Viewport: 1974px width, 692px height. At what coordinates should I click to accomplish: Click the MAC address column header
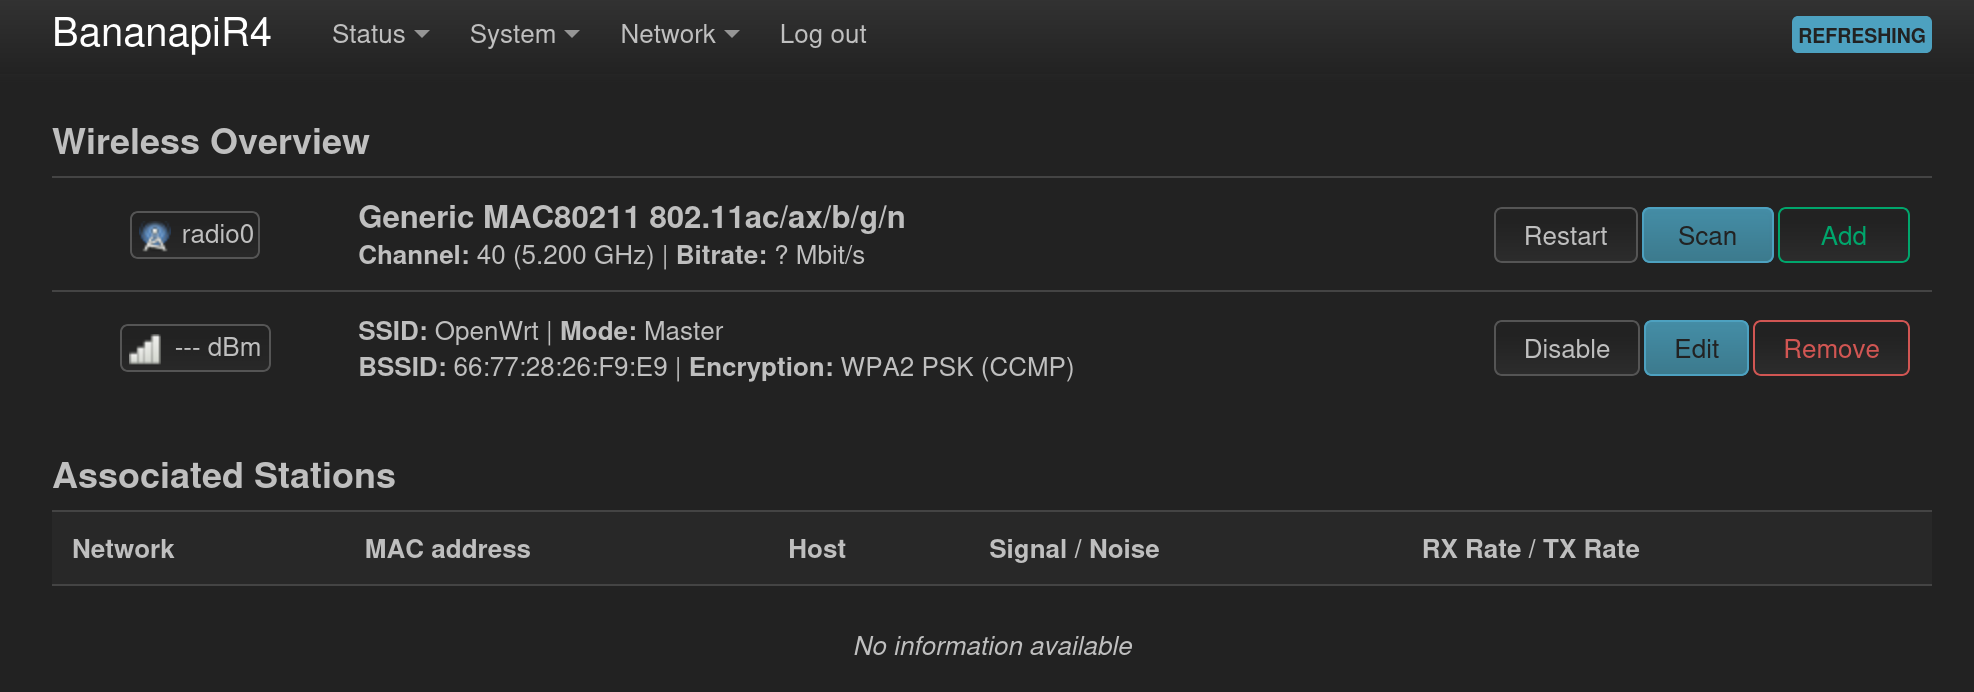pyautogui.click(x=447, y=549)
